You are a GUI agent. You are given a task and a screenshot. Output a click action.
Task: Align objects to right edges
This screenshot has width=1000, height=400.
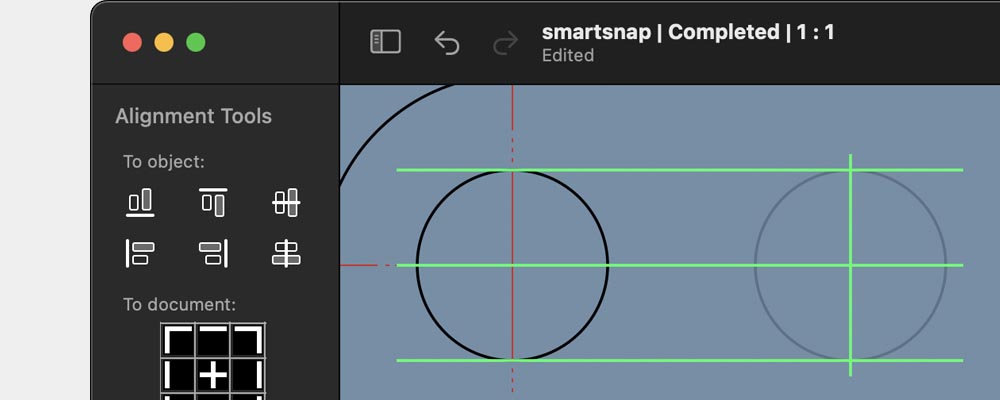pyautogui.click(x=213, y=253)
